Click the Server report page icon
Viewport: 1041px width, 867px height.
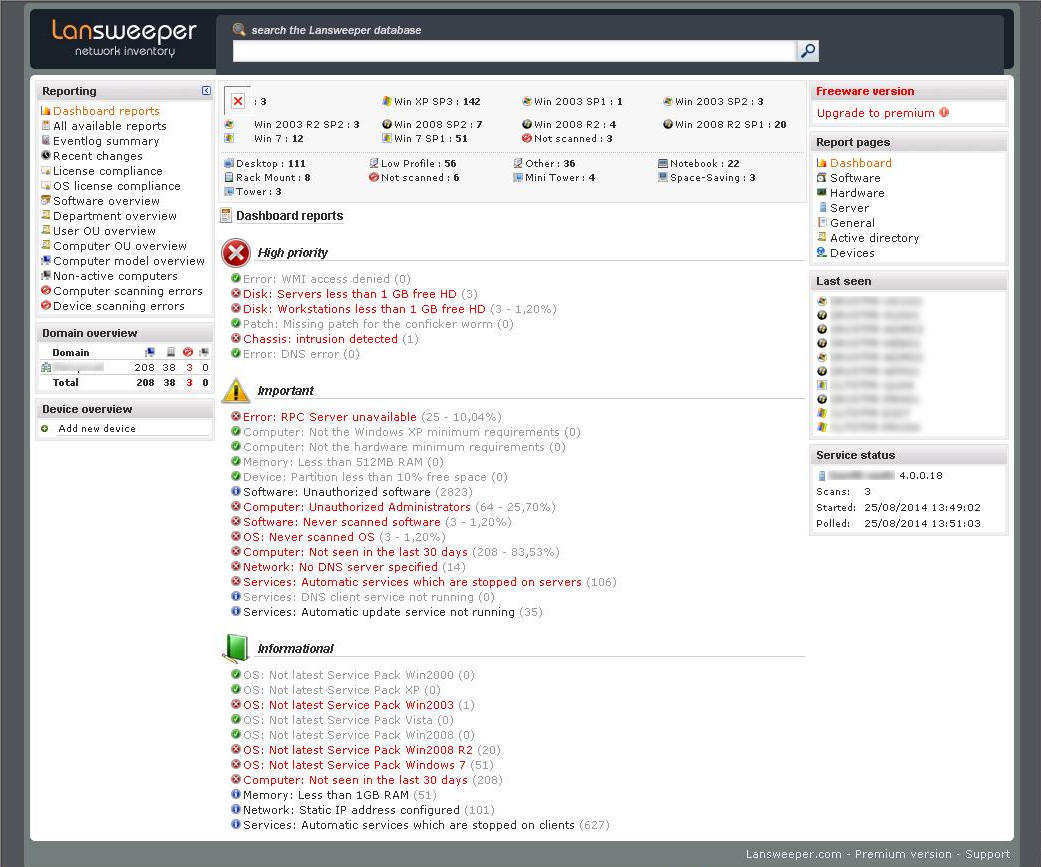[x=822, y=208]
